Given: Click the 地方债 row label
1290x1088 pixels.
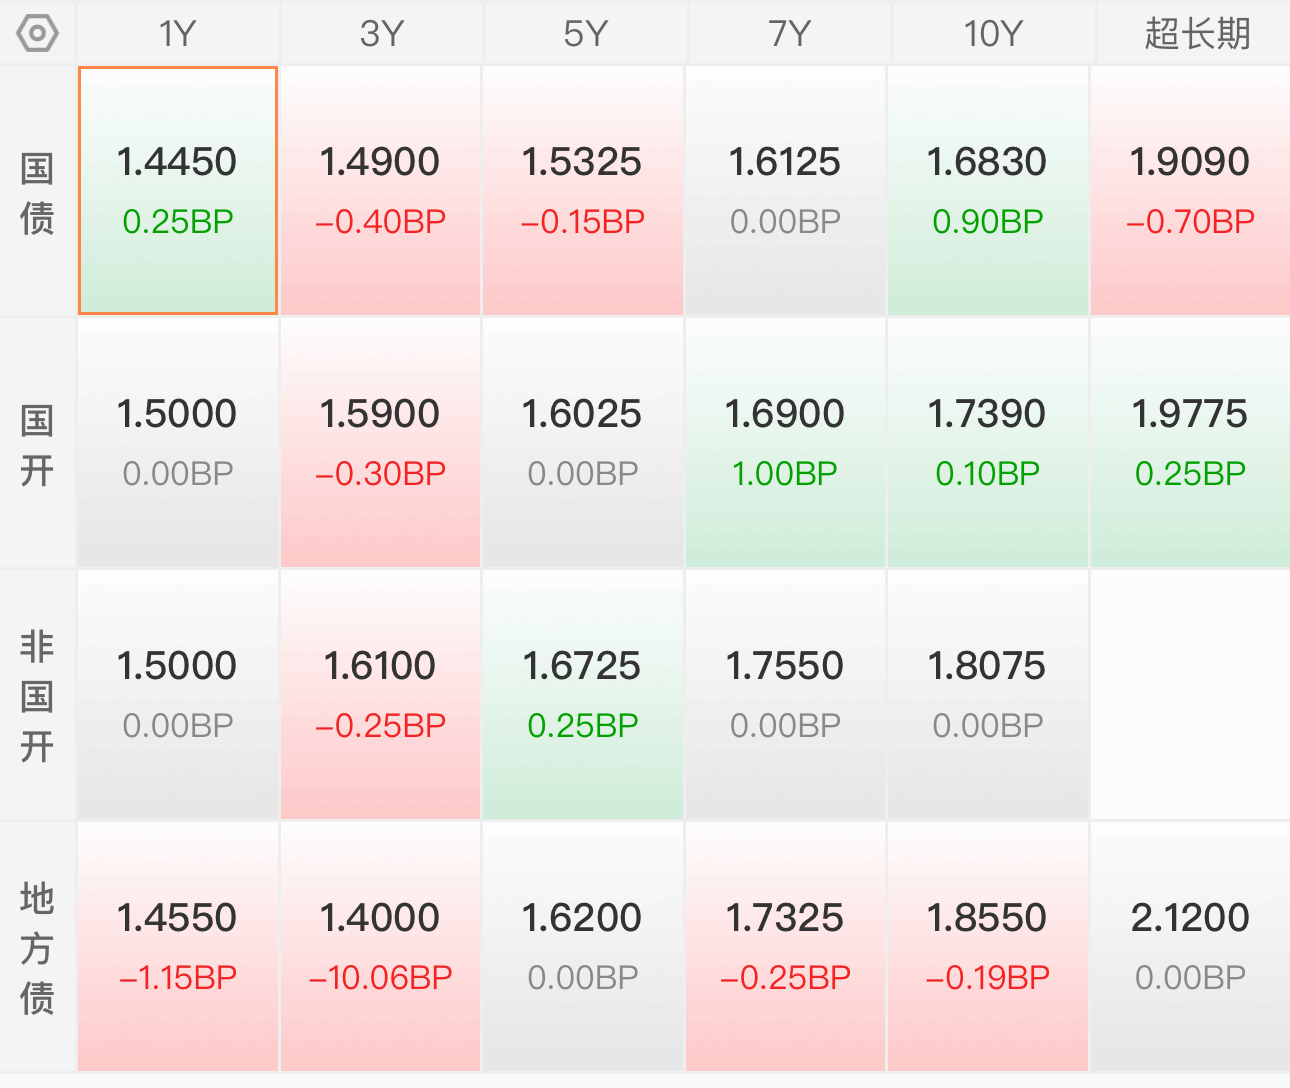Looking at the screenshot, I should 38,948.
